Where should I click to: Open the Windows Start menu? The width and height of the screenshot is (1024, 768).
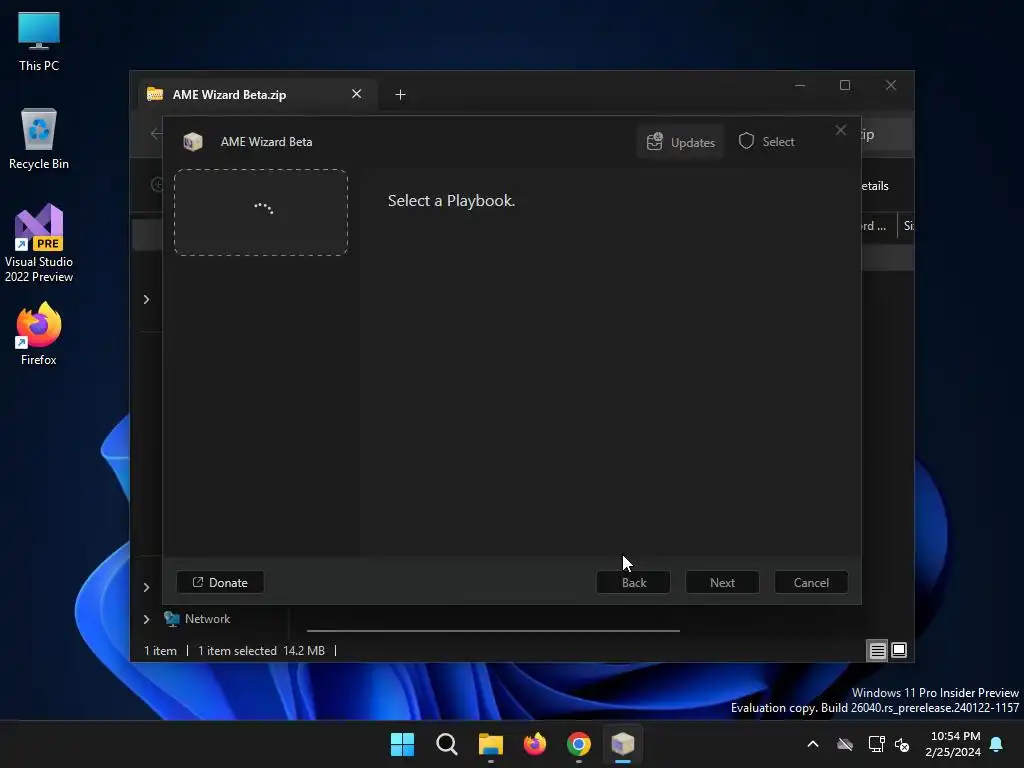tap(402, 744)
